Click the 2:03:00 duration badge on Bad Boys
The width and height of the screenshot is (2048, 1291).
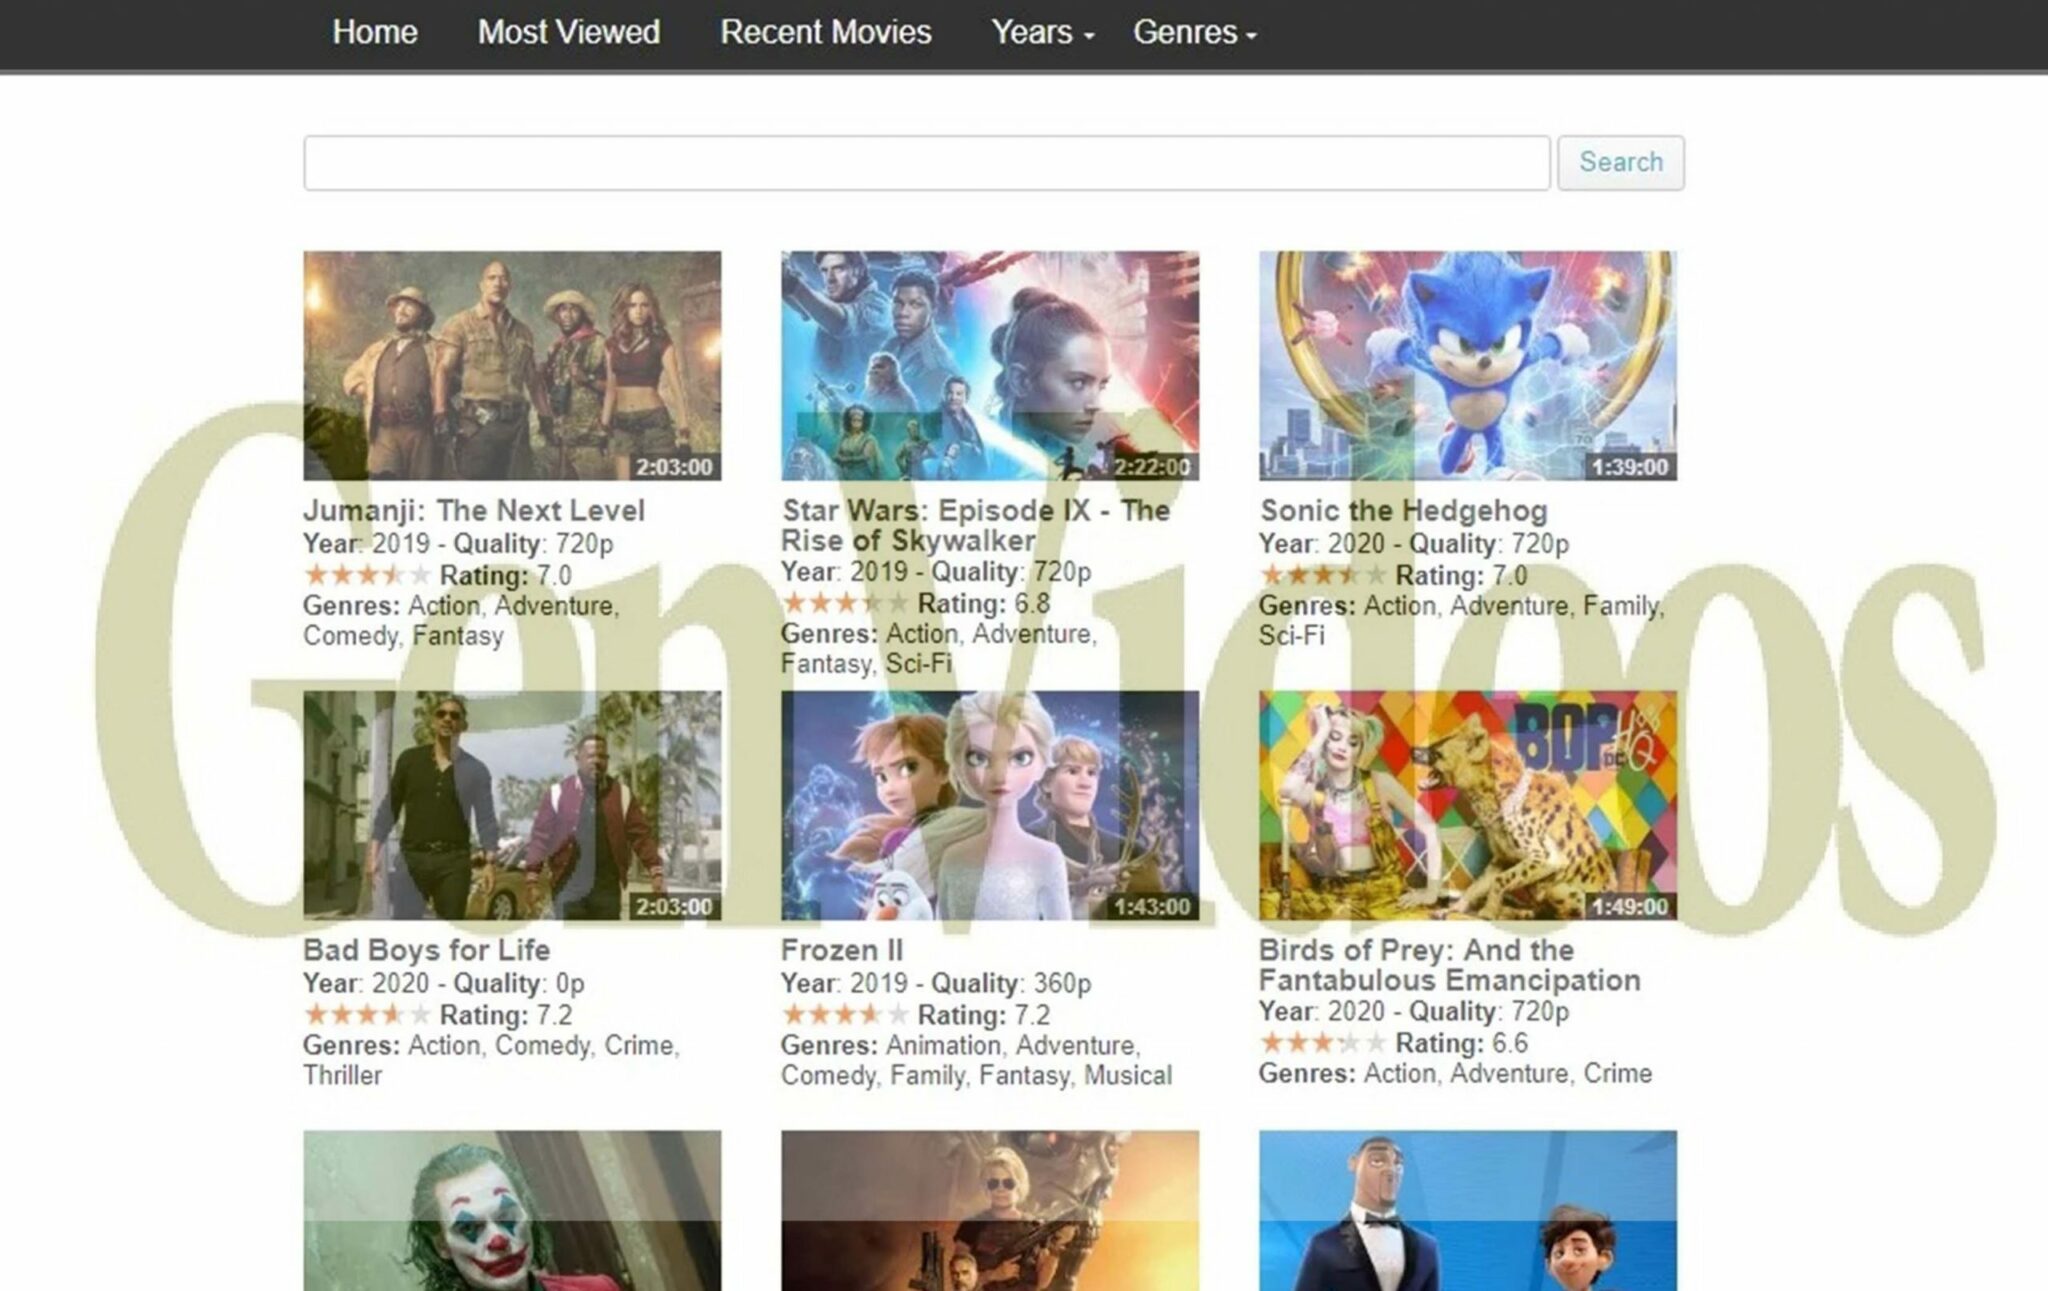pos(675,907)
